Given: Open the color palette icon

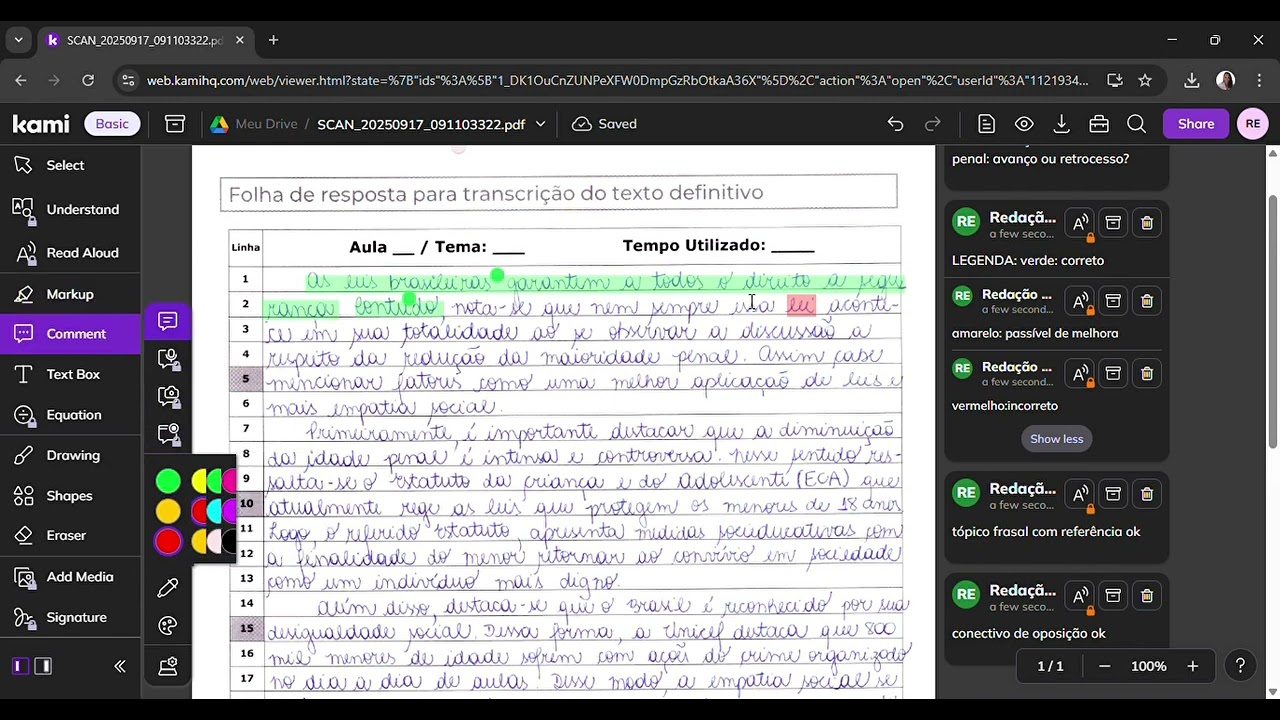Looking at the screenshot, I should point(168,627).
